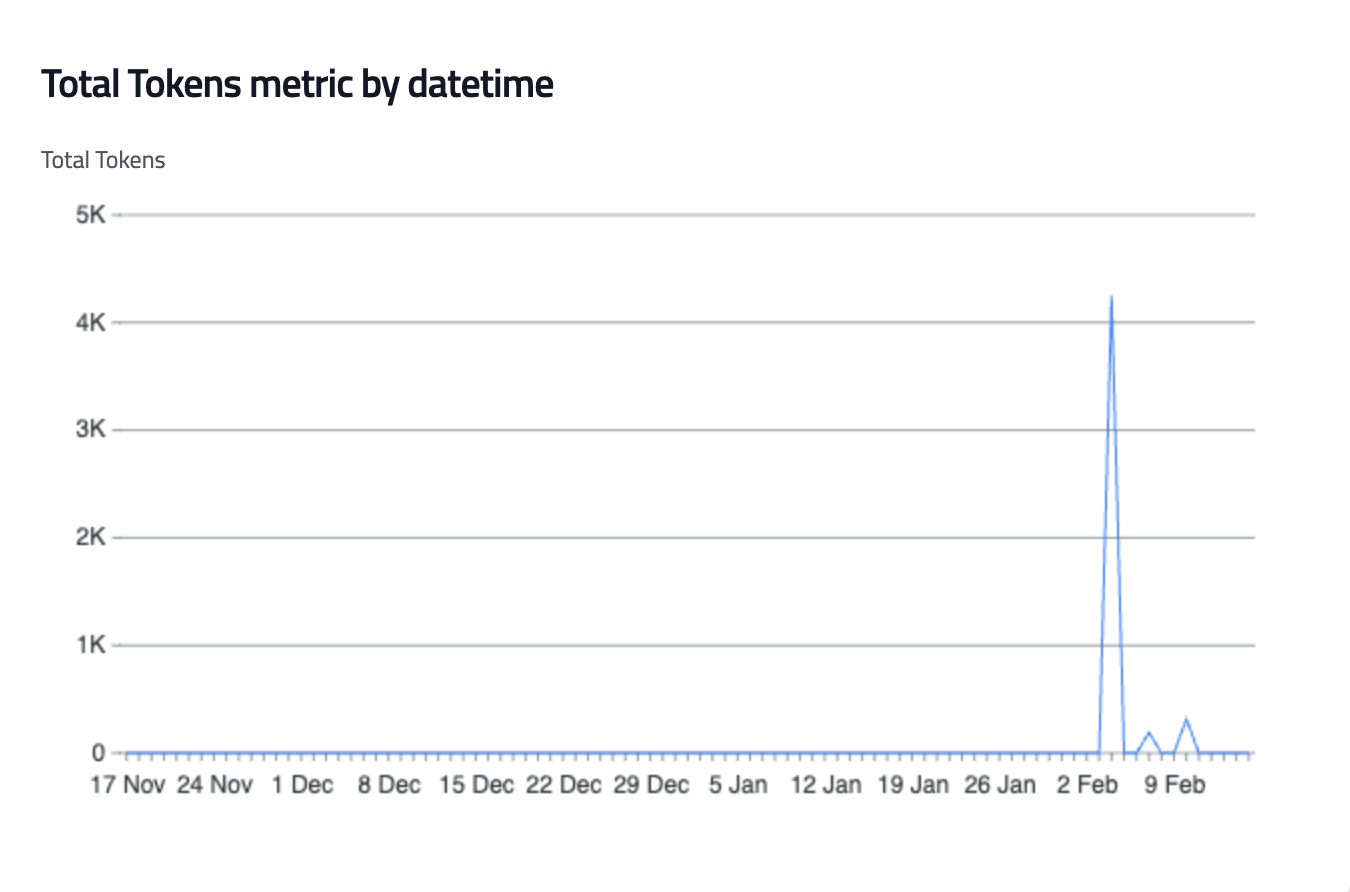Click the 1K y-axis tick label
The image size is (1350, 892).
(x=91, y=645)
